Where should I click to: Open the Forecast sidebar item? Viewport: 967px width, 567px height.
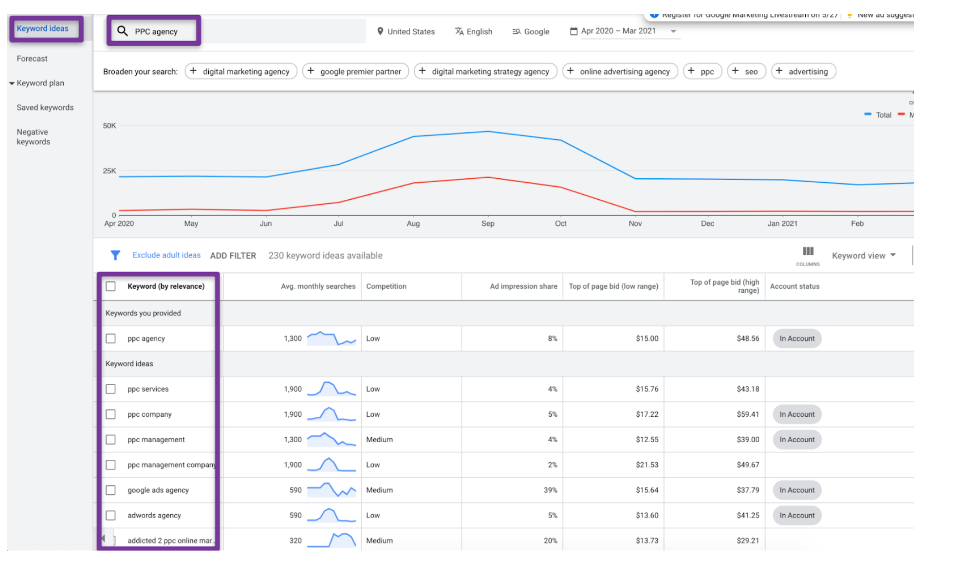(x=32, y=59)
